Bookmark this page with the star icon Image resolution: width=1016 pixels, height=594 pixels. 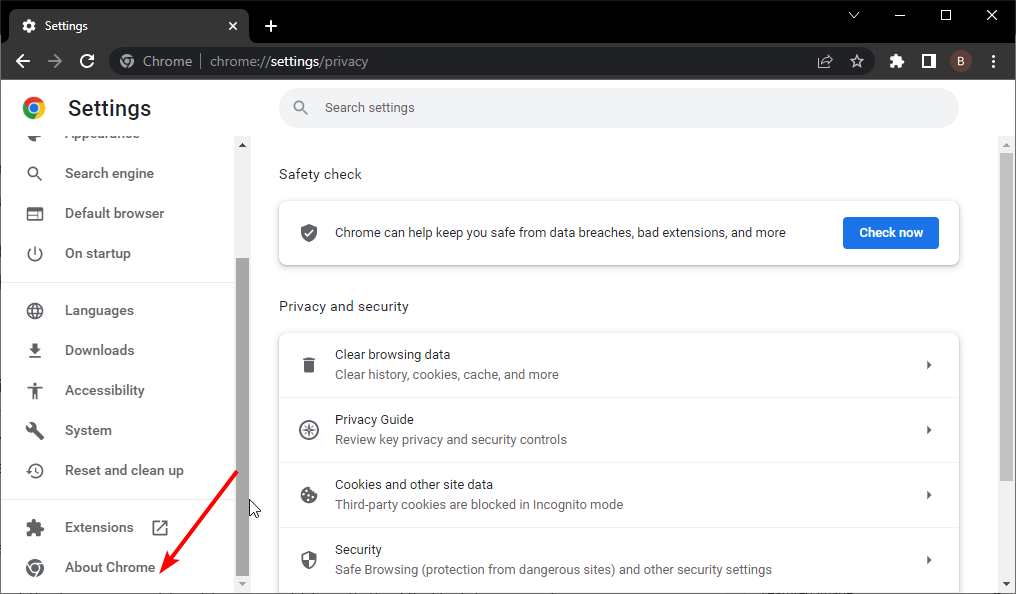(x=857, y=62)
